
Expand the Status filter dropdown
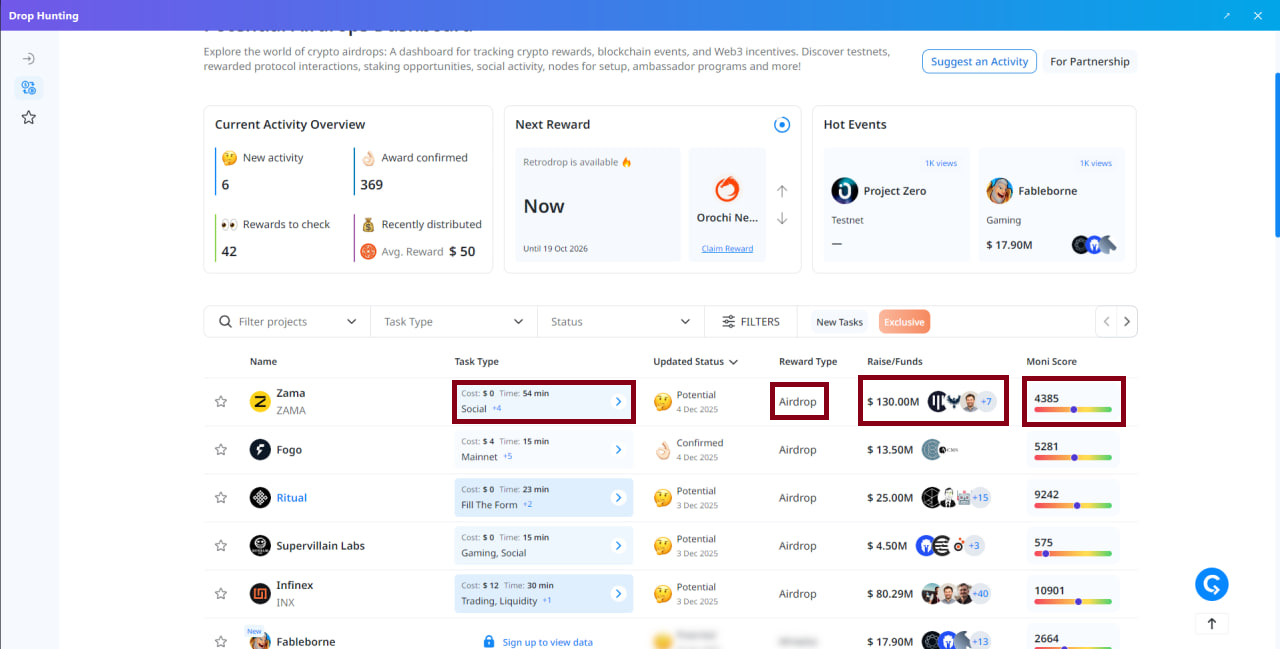(x=620, y=322)
